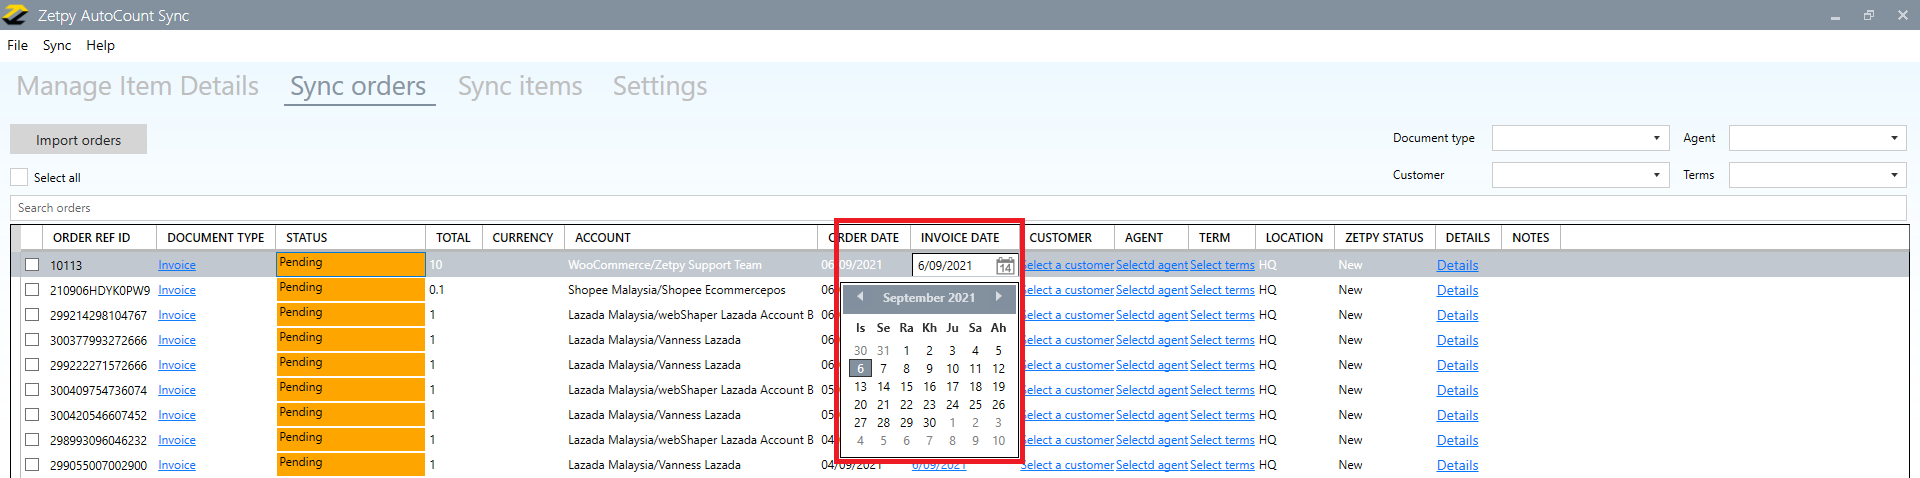
Task: Click the September 2021 calendar header
Action: pos(928,298)
